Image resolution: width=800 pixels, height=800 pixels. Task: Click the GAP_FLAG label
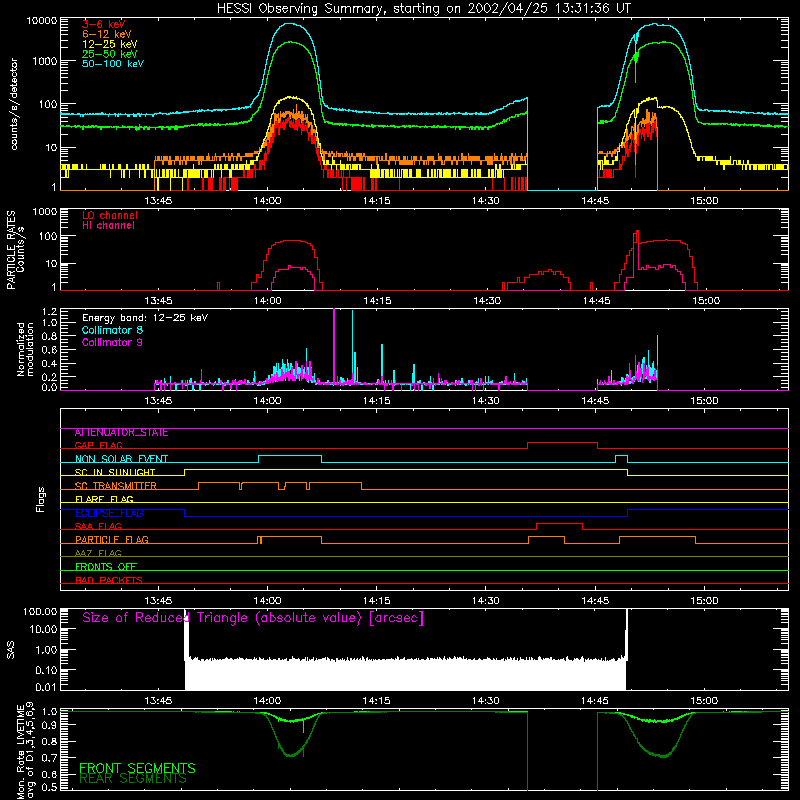click(x=98, y=445)
